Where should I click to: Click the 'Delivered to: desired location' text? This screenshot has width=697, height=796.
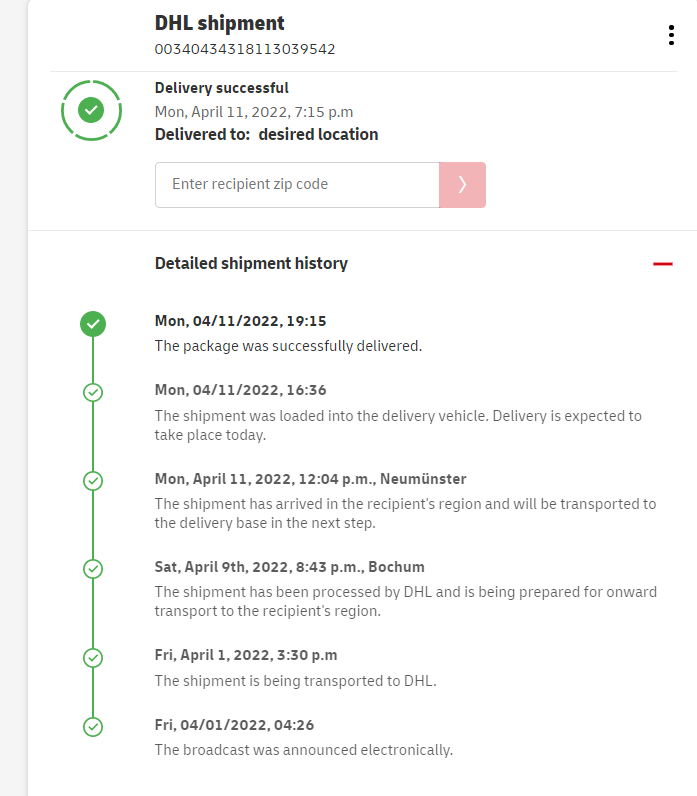point(266,134)
